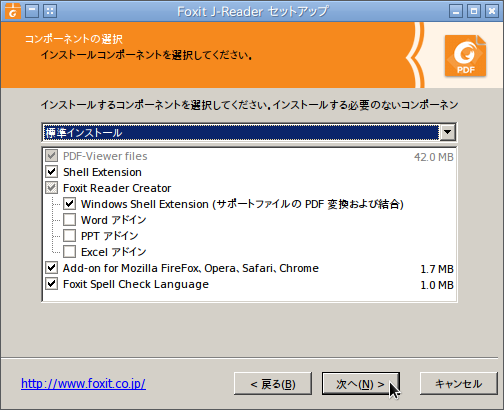
Task: Minimize the setup window
Action: [456, 11]
